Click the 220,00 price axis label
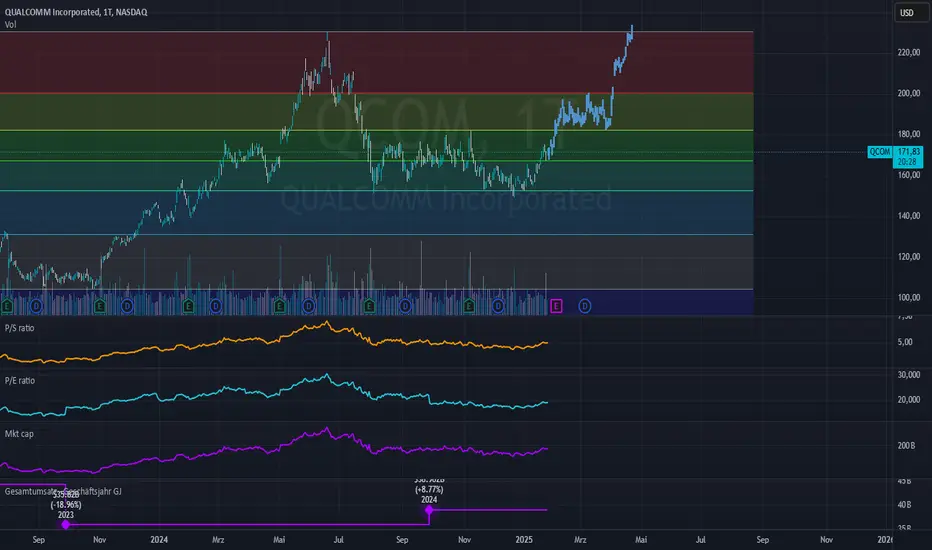Viewport: 932px width, 550px height. 909,52
